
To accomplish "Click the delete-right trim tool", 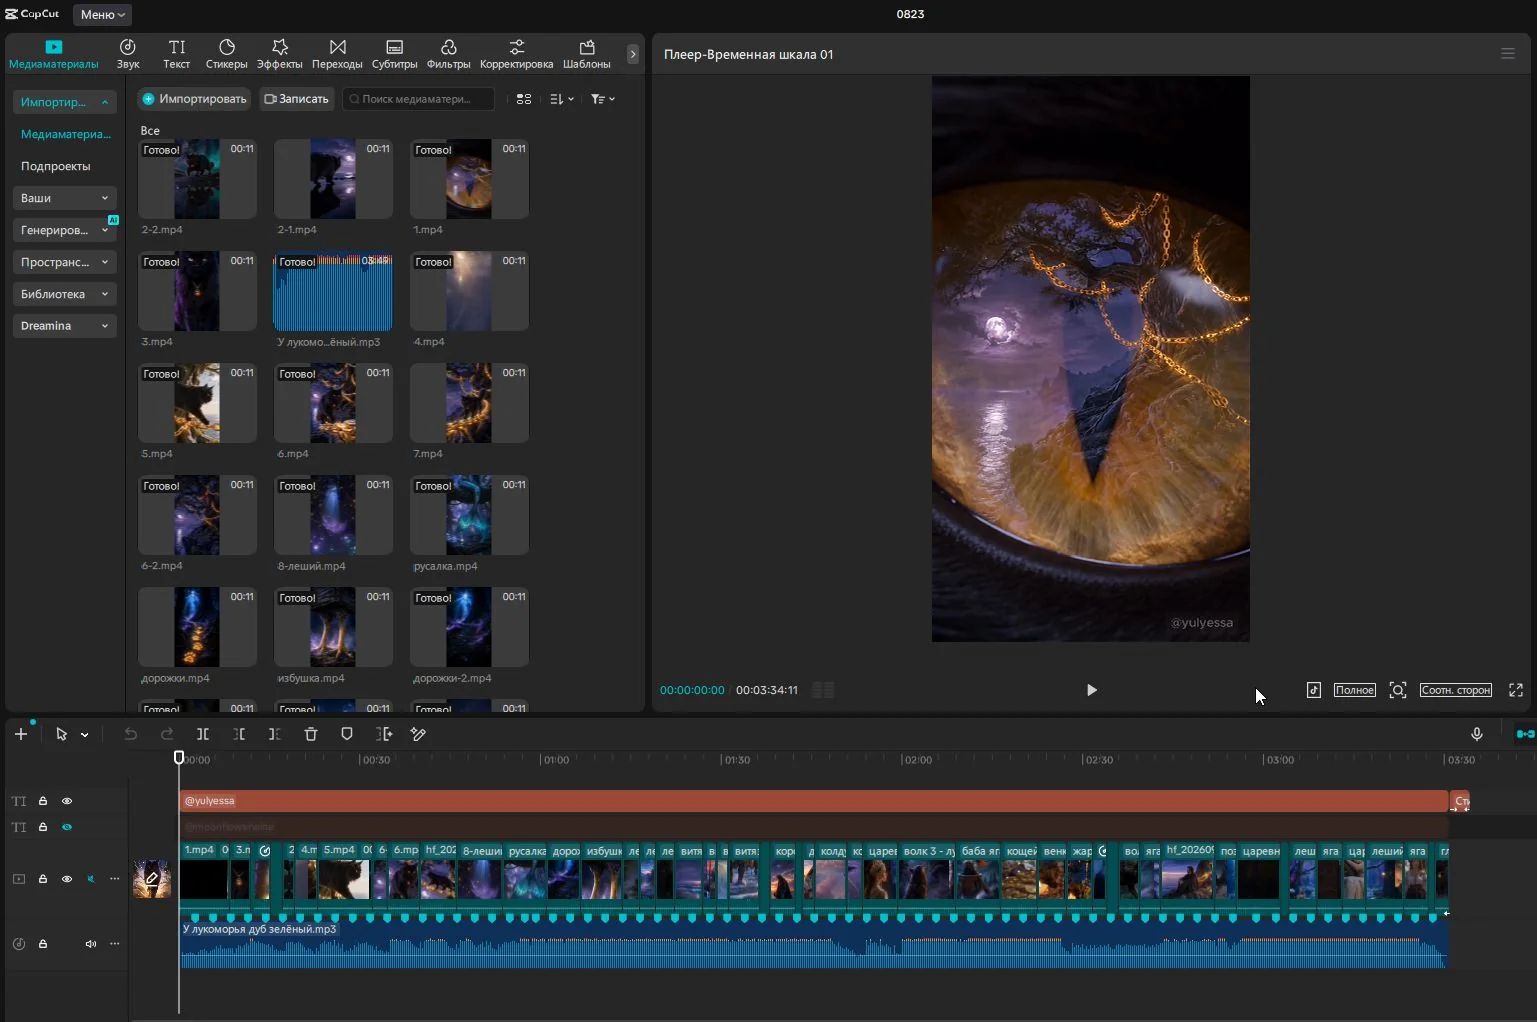I will point(275,734).
